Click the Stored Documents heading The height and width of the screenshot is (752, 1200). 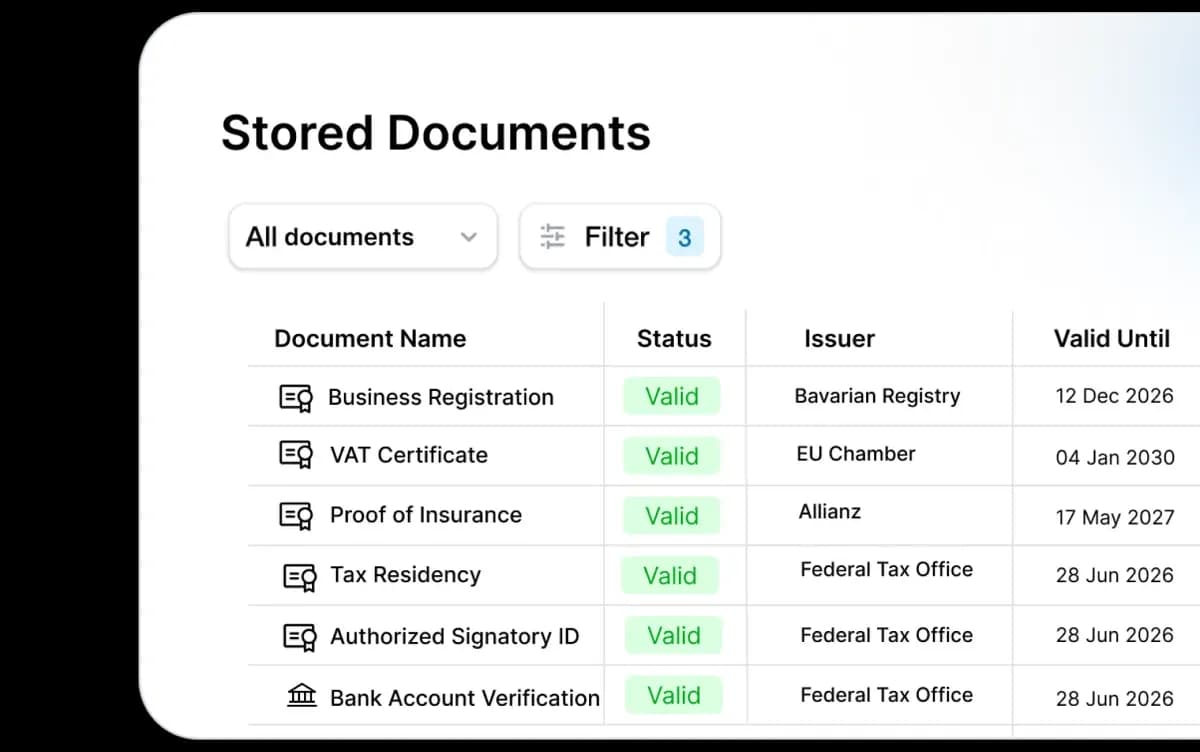tap(436, 133)
